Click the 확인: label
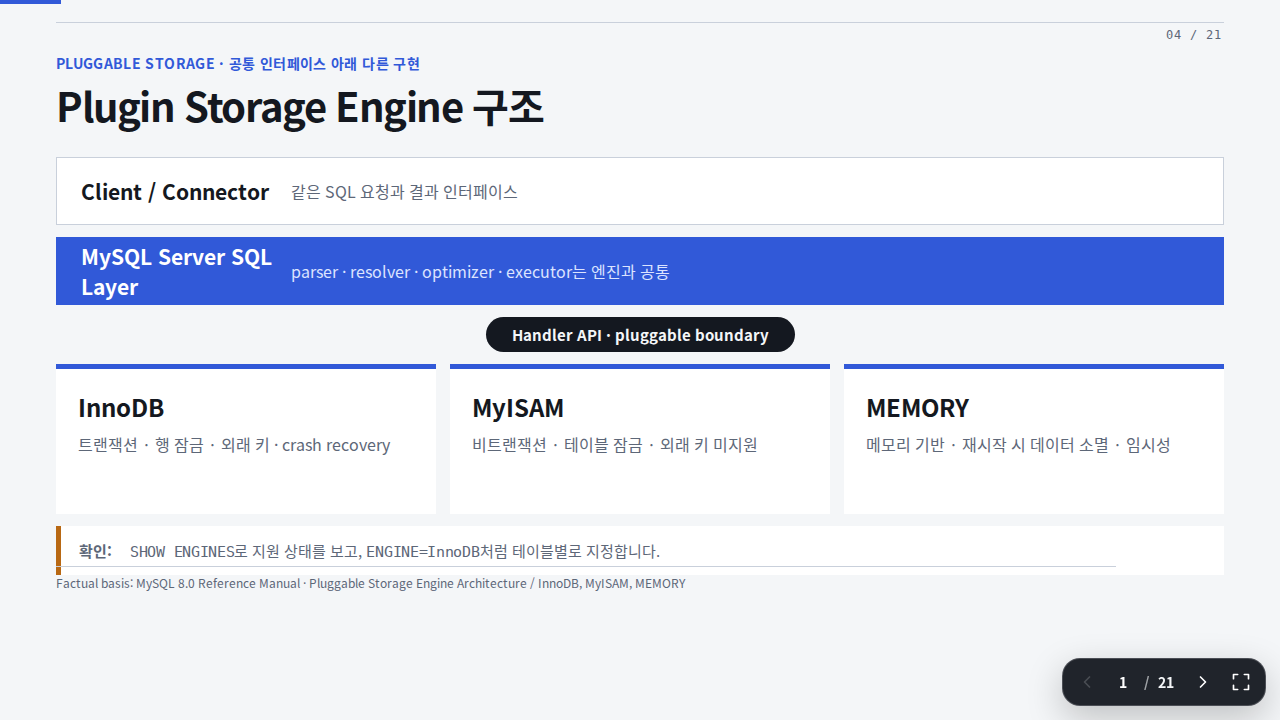1280x720 pixels. (x=95, y=551)
